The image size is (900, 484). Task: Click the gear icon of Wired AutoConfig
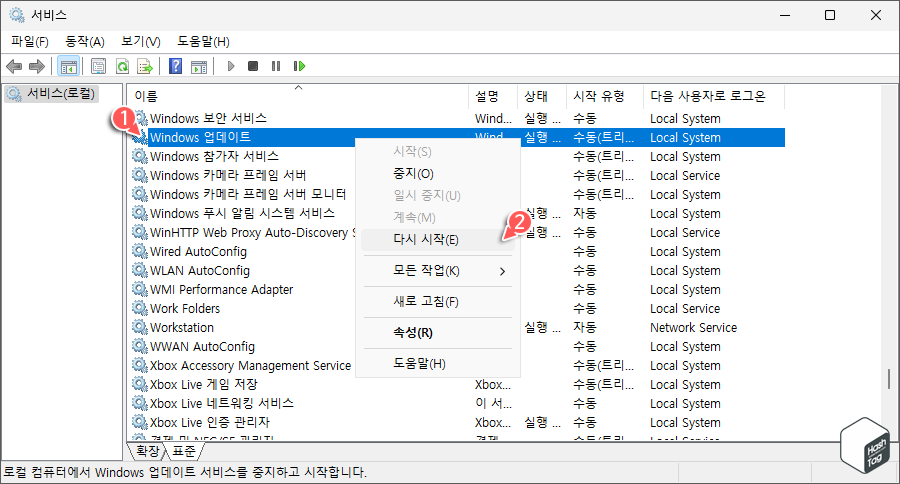140,251
